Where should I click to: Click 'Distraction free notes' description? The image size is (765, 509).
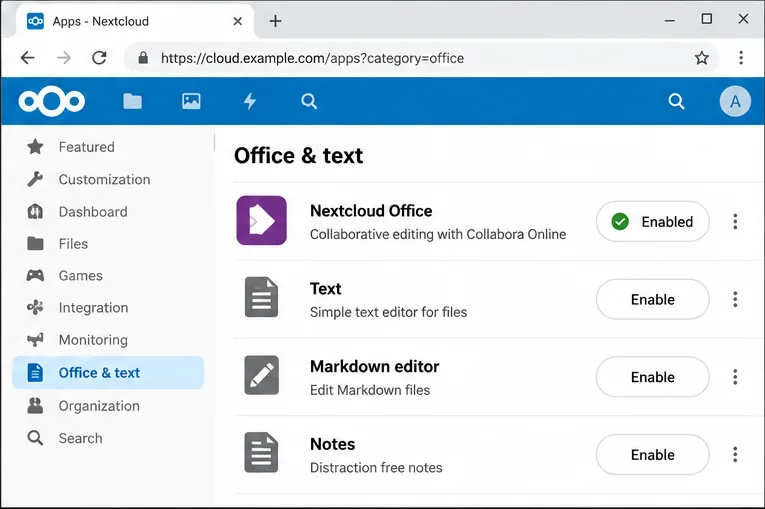pos(376,468)
